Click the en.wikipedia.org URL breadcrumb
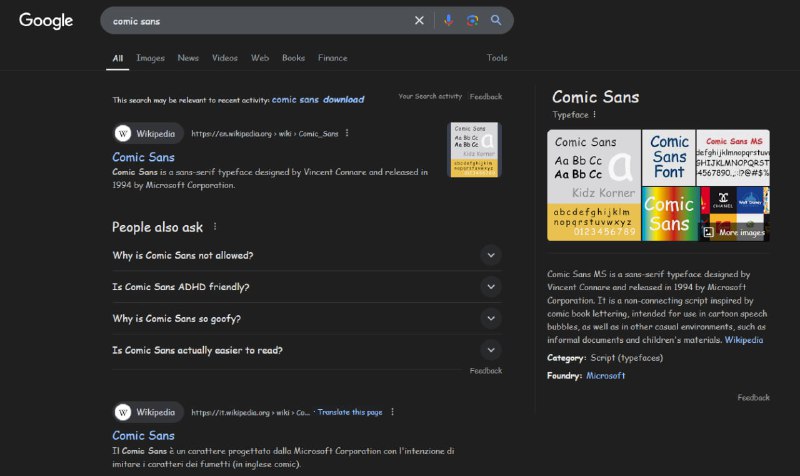800x476 pixels. [265, 134]
